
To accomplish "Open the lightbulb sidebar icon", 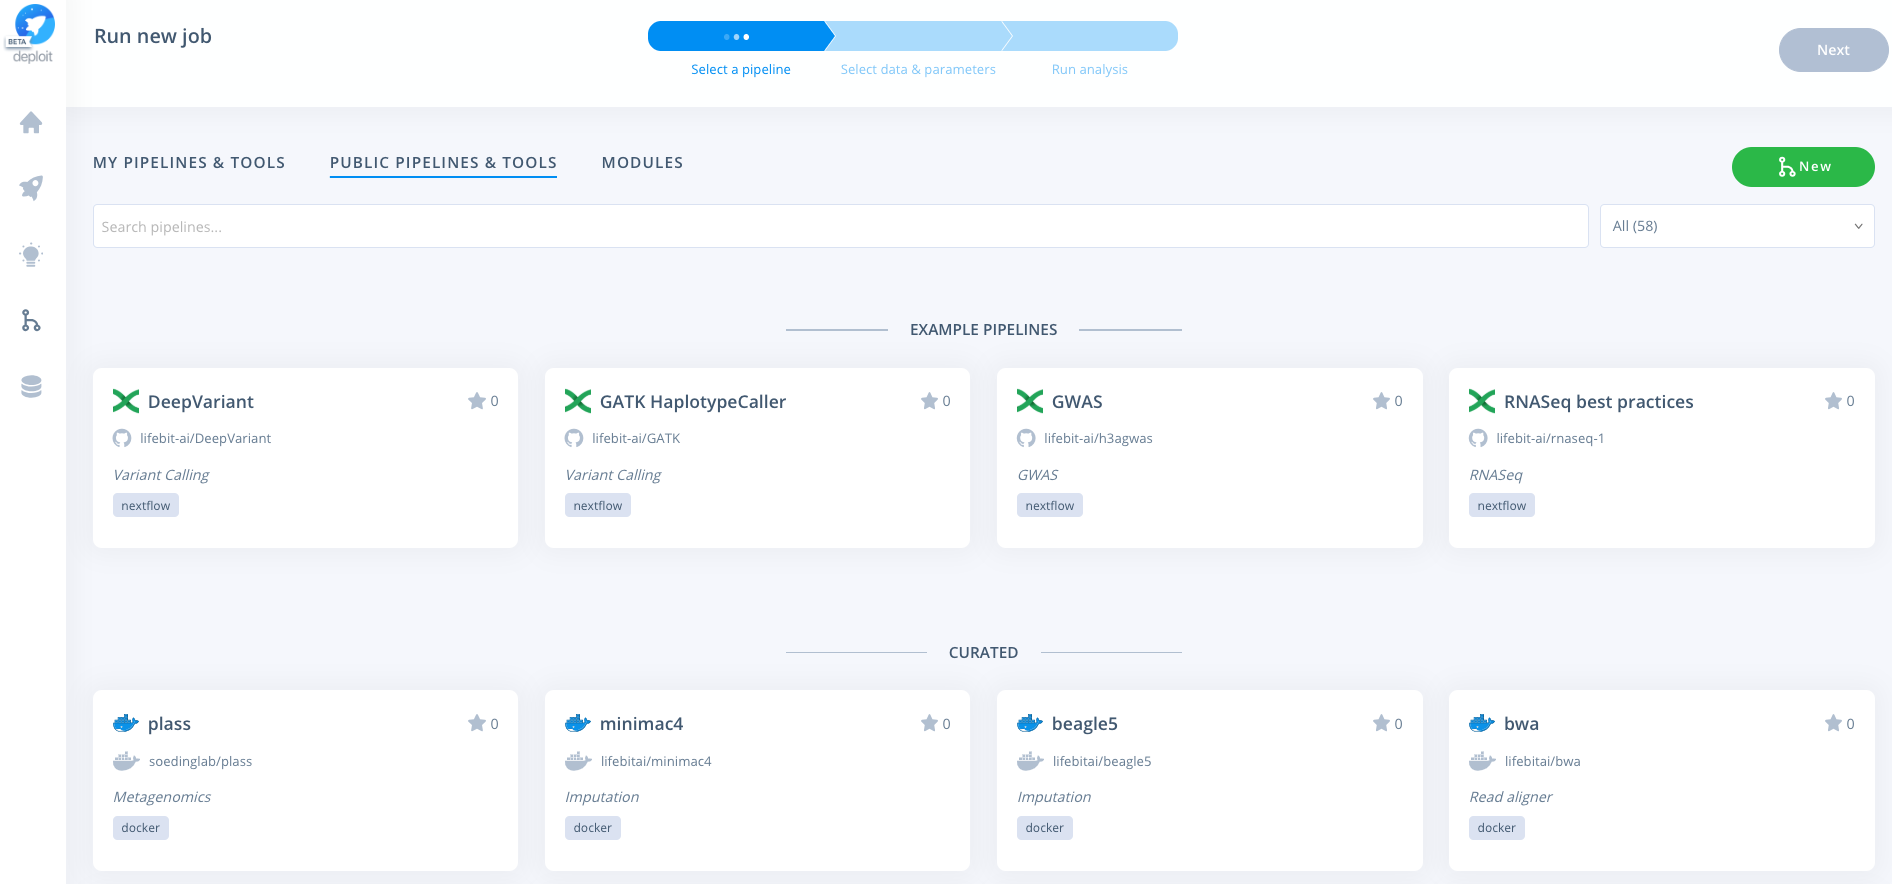I will (31, 255).
